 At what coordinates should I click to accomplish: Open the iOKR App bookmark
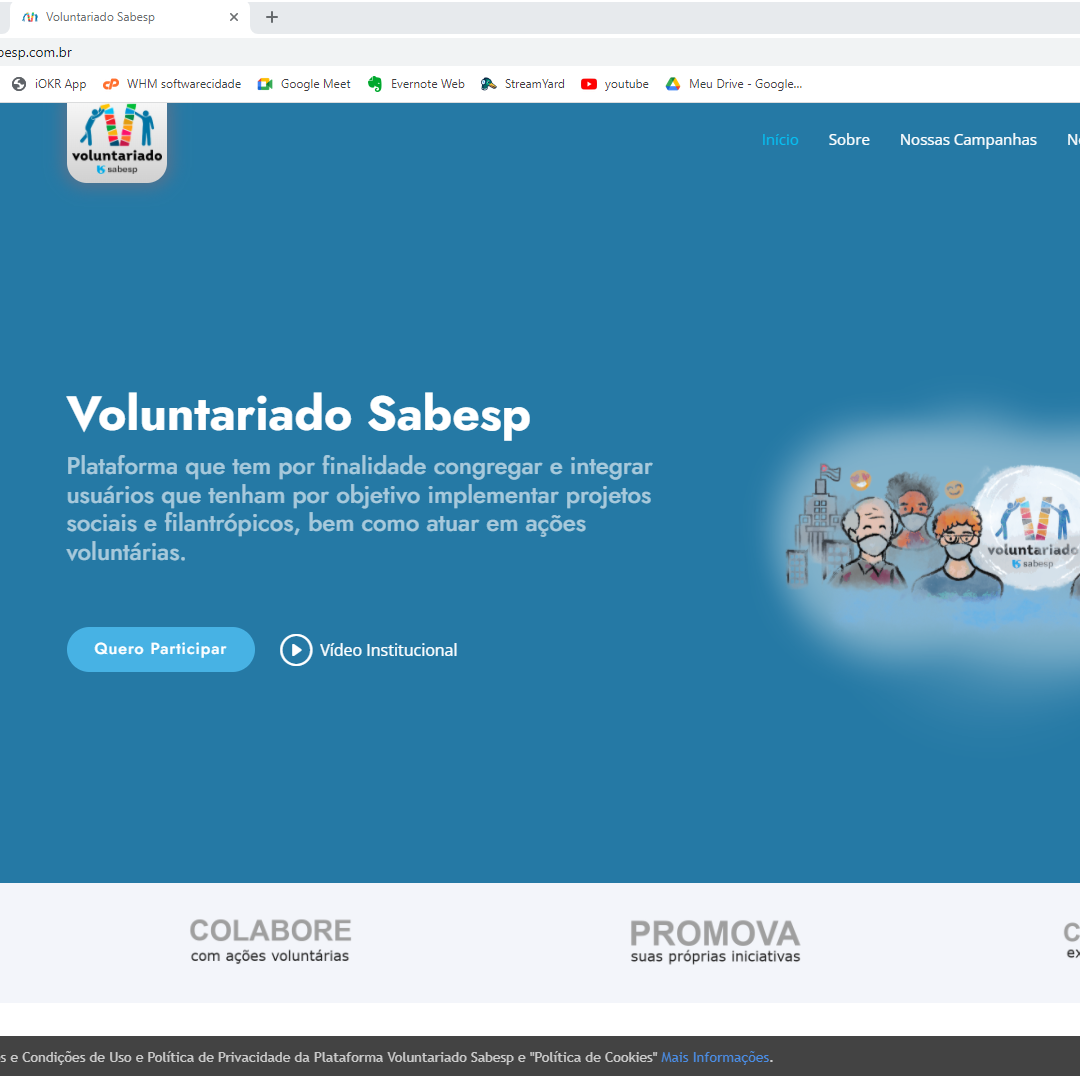click(49, 84)
